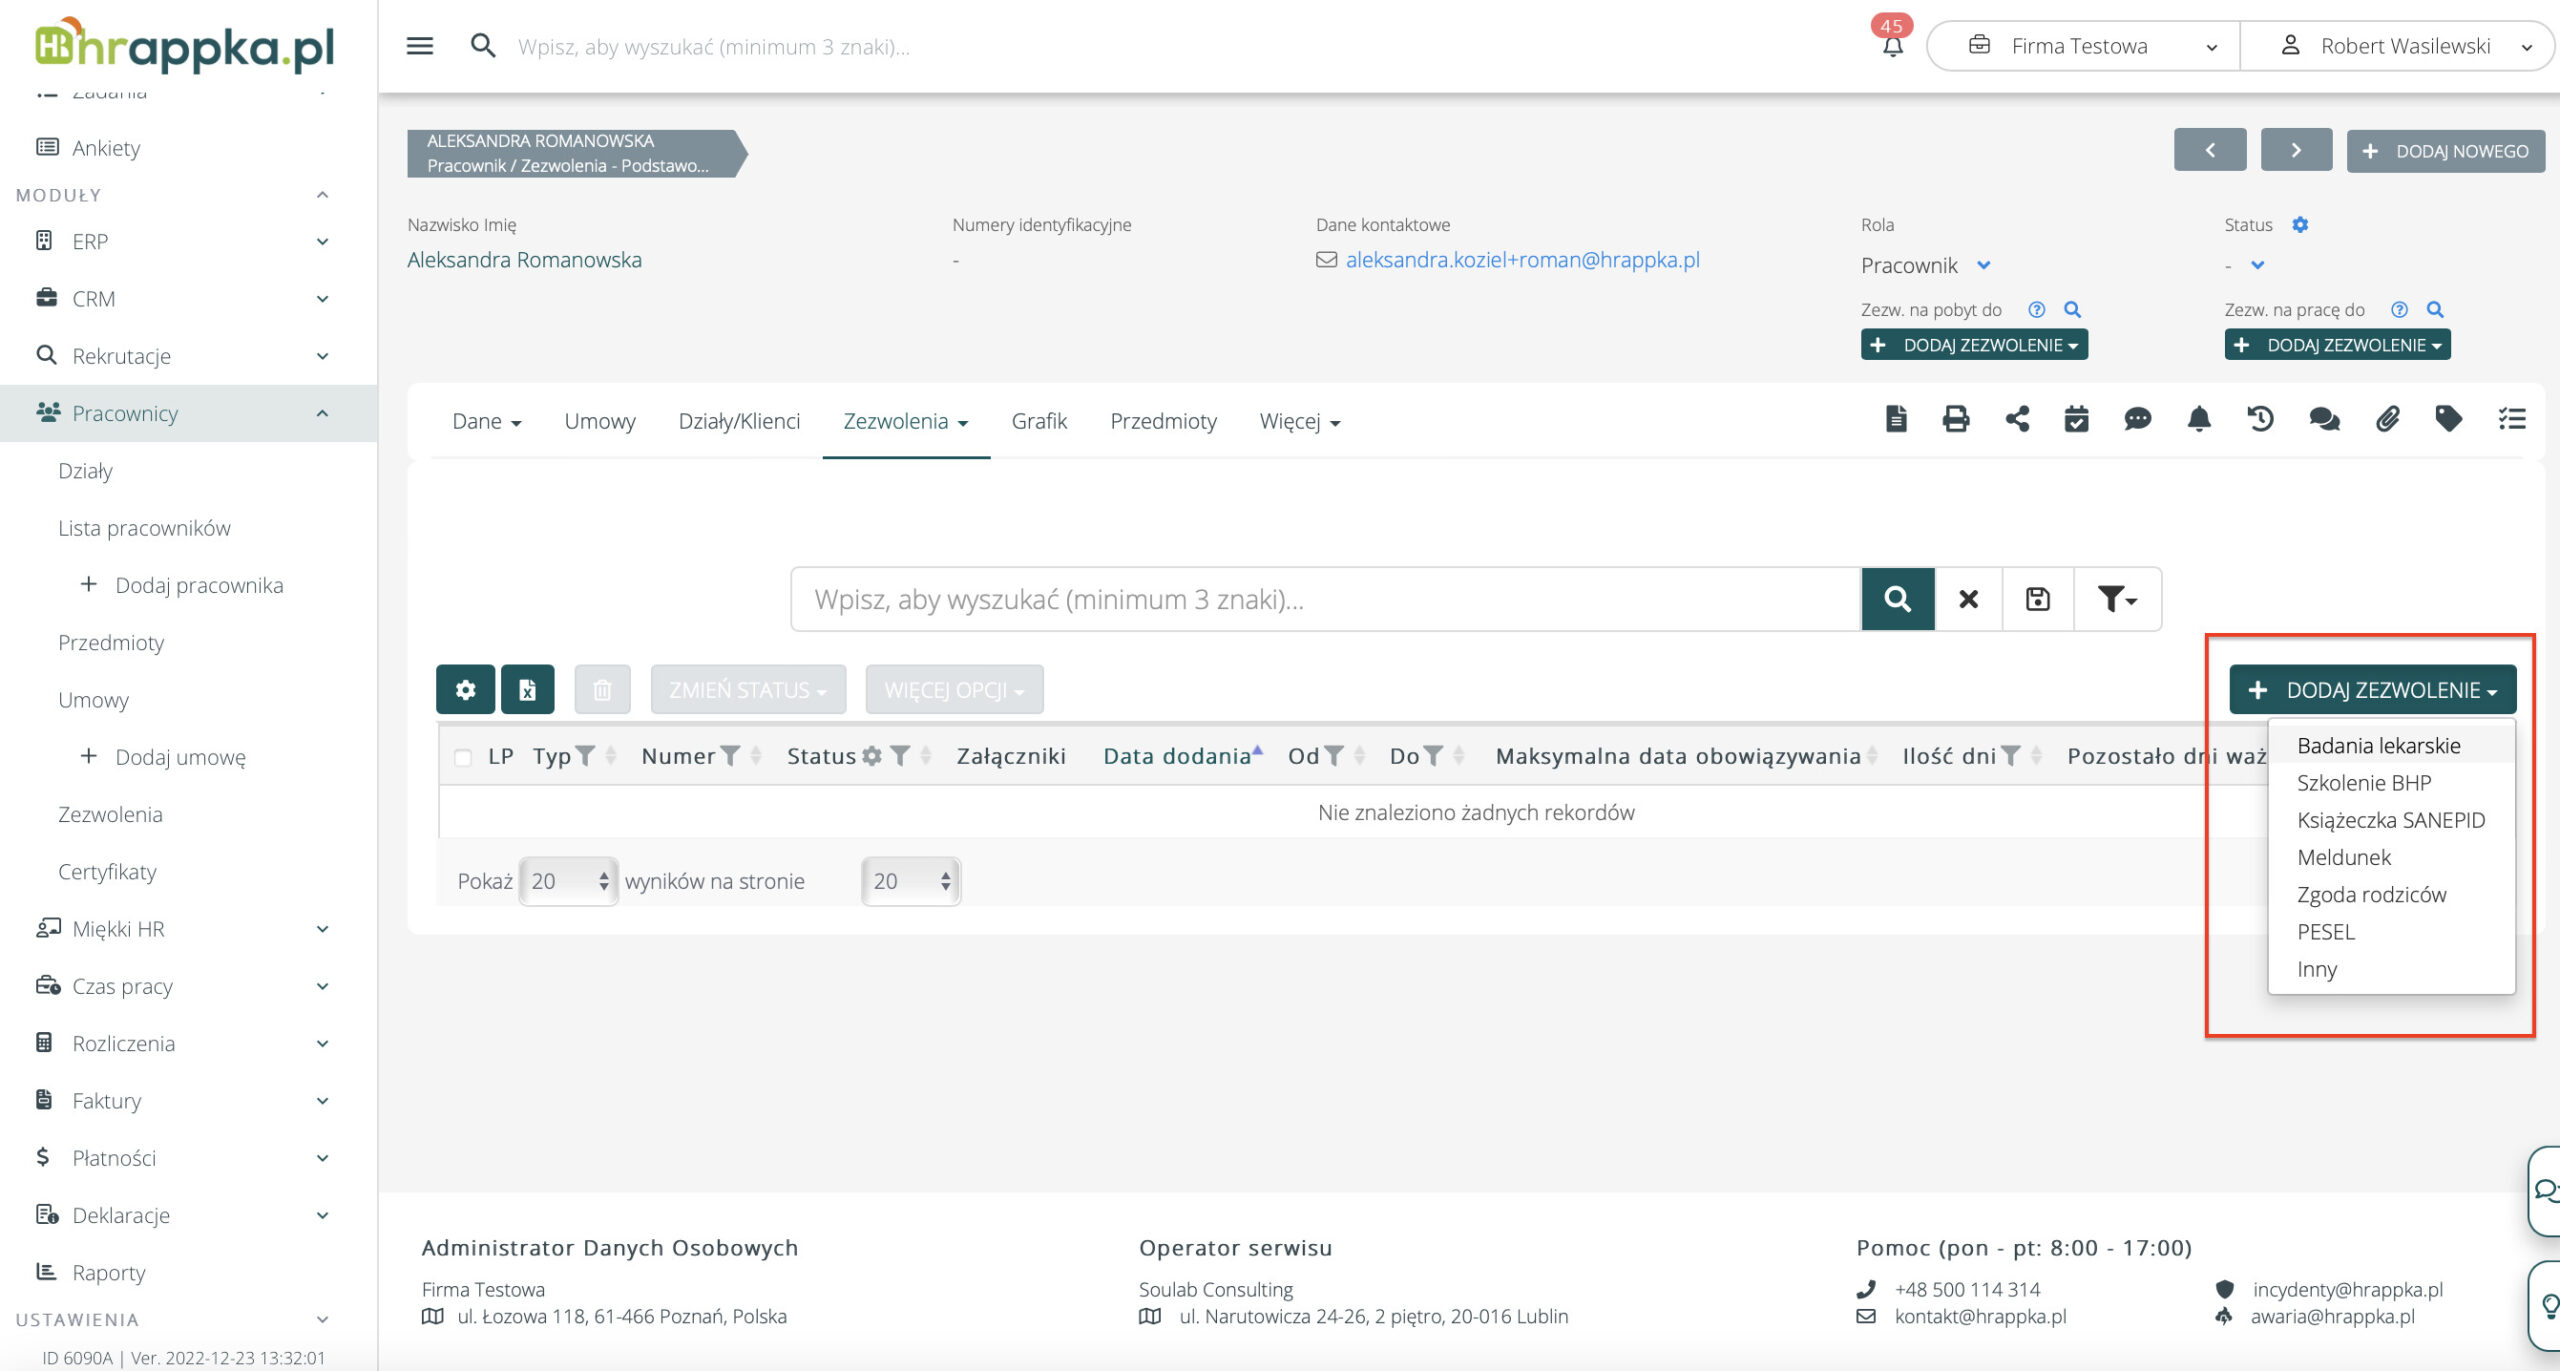Click the paperclip attachments icon
Image resolution: width=2560 pixels, height=1371 pixels.
pos(2387,419)
